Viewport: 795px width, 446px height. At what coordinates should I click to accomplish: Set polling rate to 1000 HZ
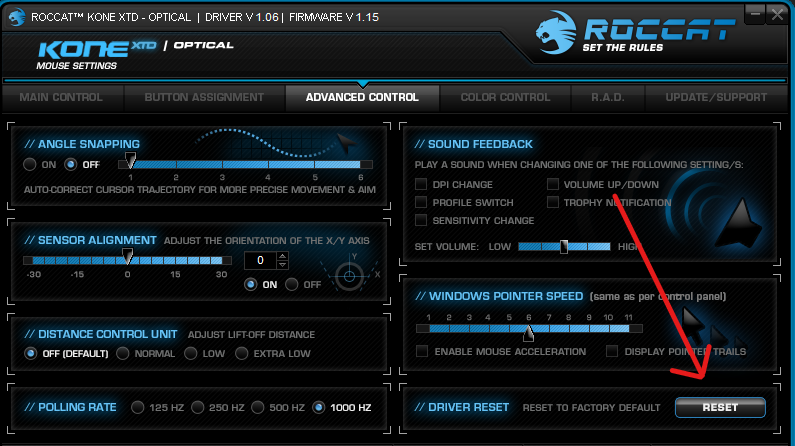pyautogui.click(x=318, y=407)
